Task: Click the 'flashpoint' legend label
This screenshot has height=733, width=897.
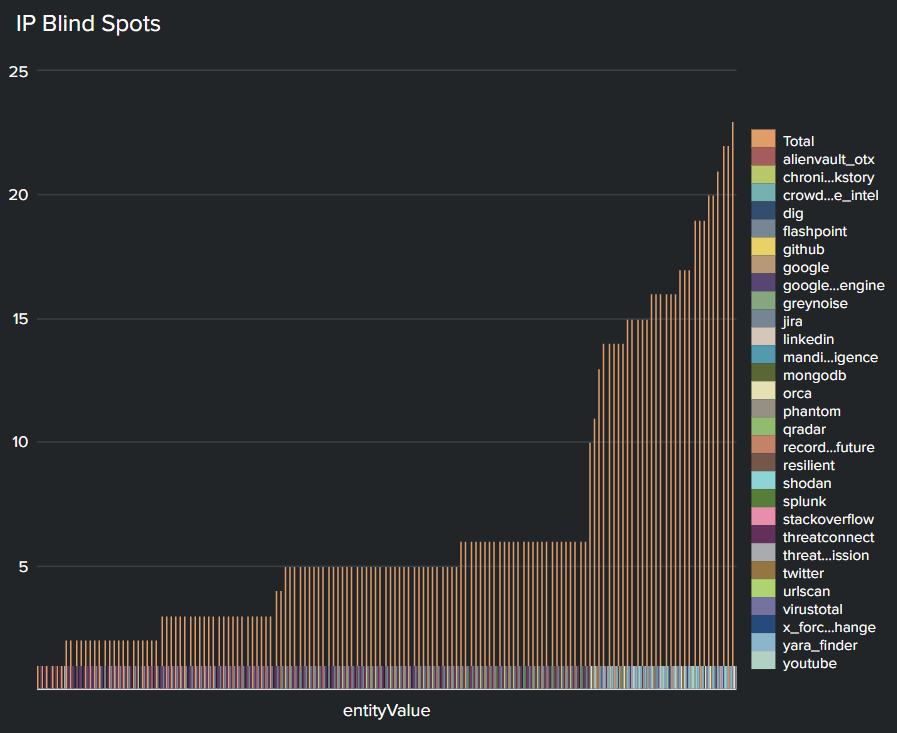Action: (x=815, y=232)
